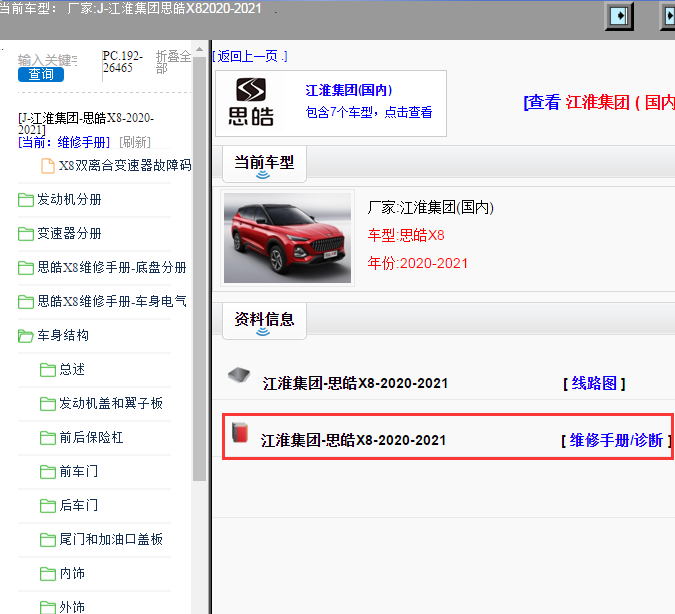This screenshot has height=614, width=675.
Task: Click the left panel vertical scrollbar
Action: click(x=199, y=267)
